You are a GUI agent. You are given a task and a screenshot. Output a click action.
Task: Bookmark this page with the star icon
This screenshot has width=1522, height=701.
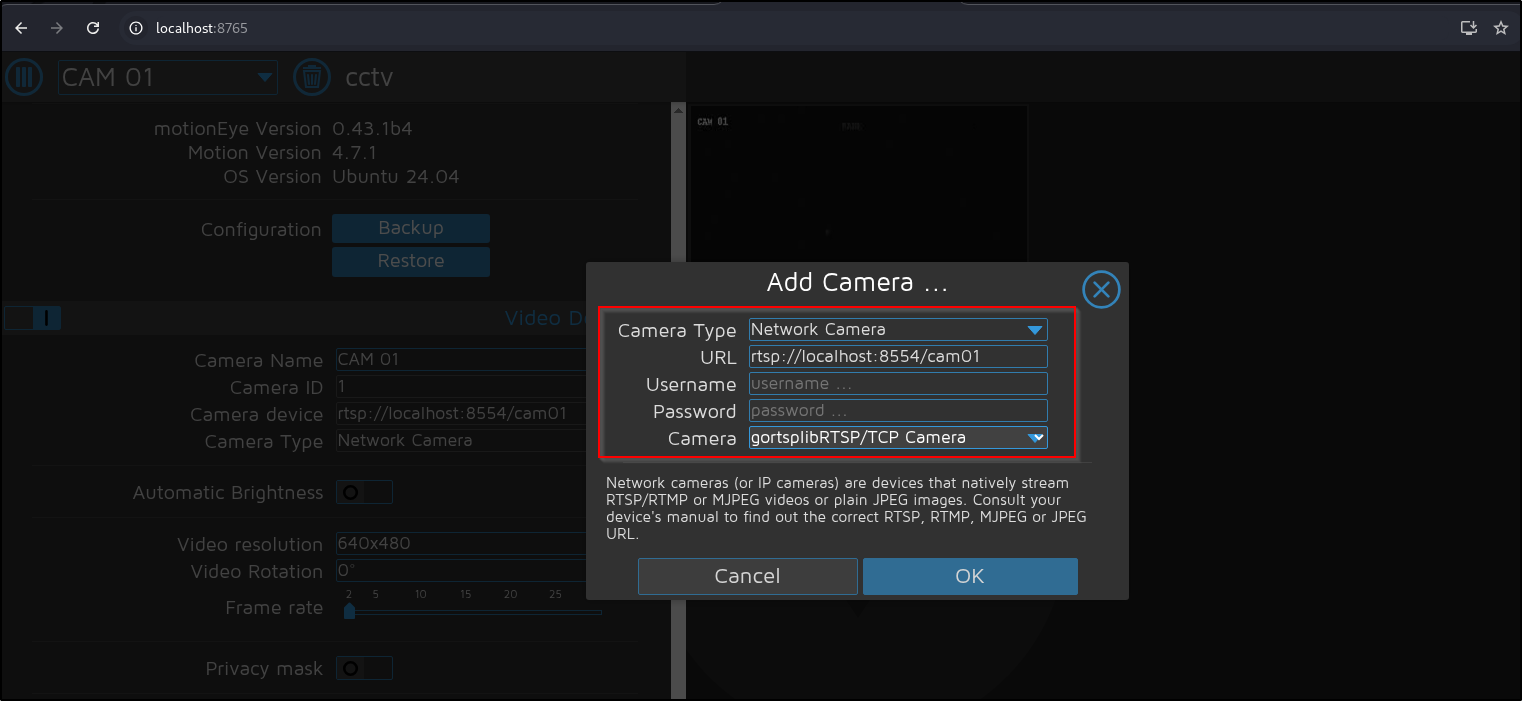click(x=1500, y=28)
